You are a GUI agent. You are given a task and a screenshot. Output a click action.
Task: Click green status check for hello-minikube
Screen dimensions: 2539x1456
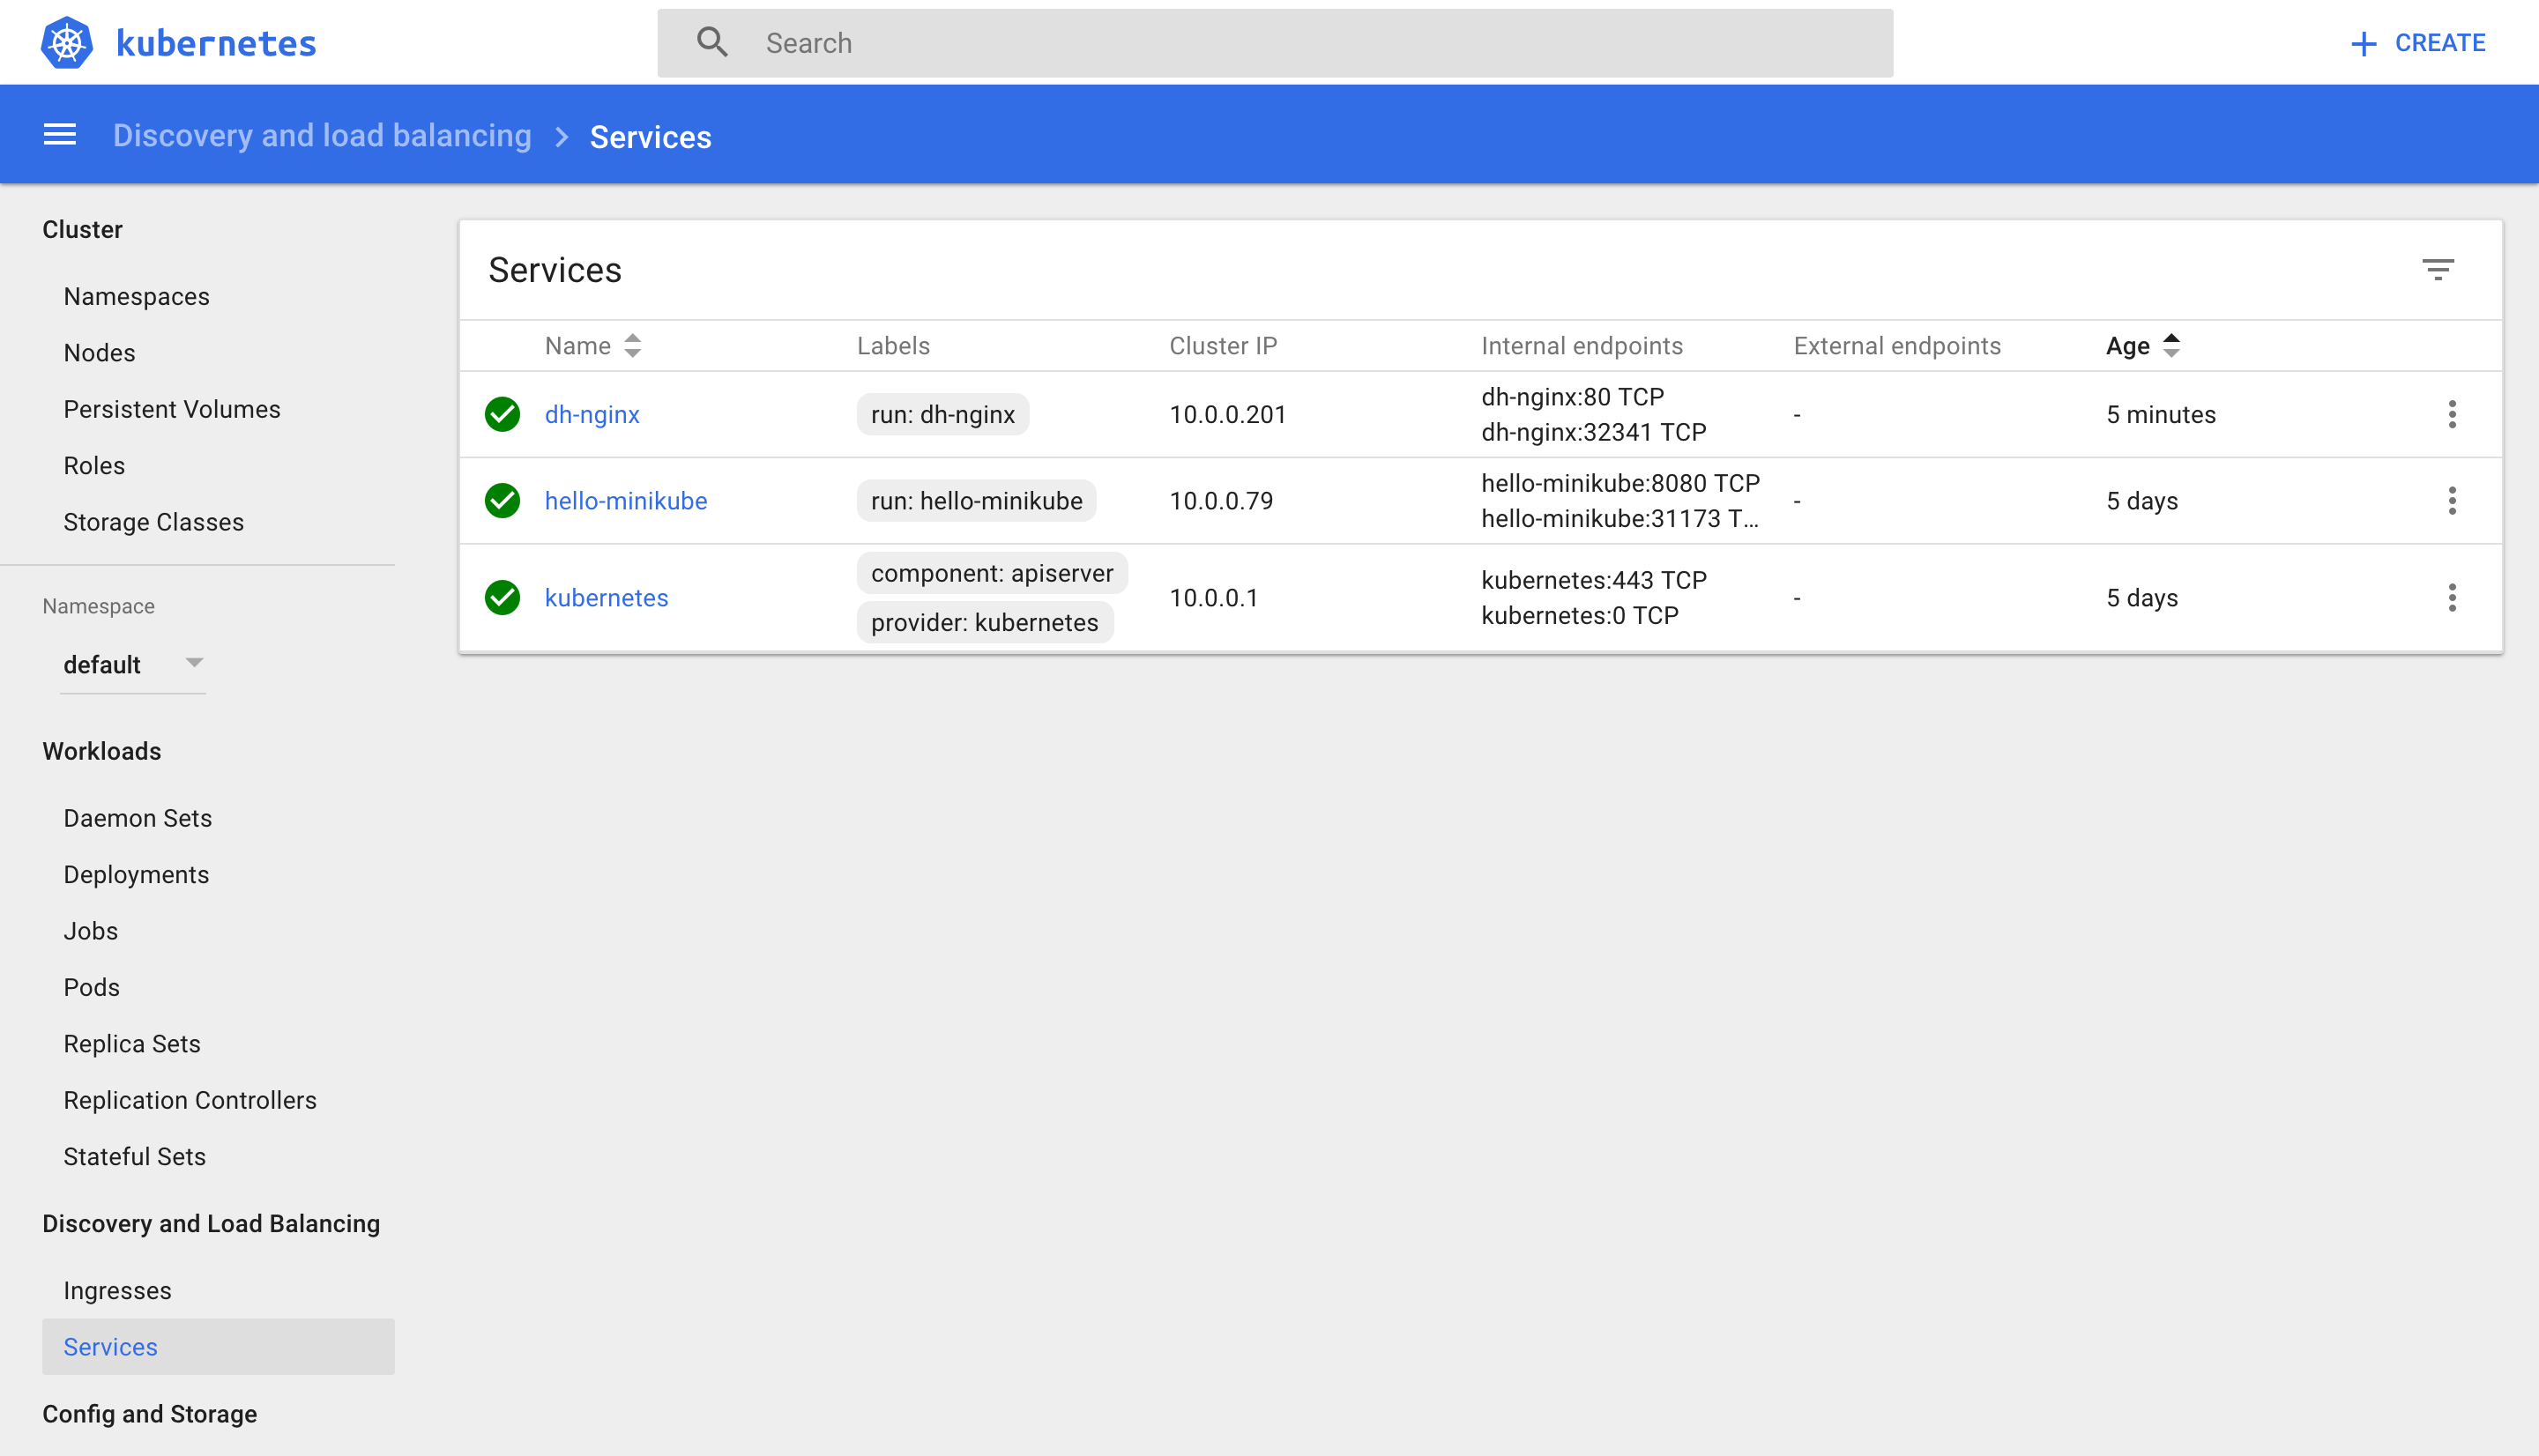coord(502,500)
